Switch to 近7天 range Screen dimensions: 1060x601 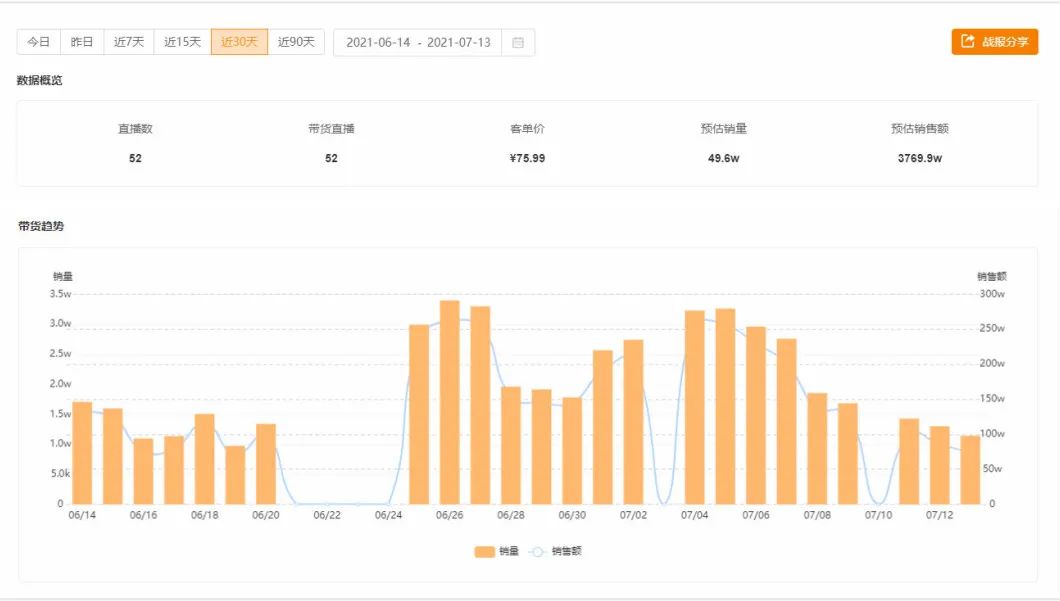point(129,42)
